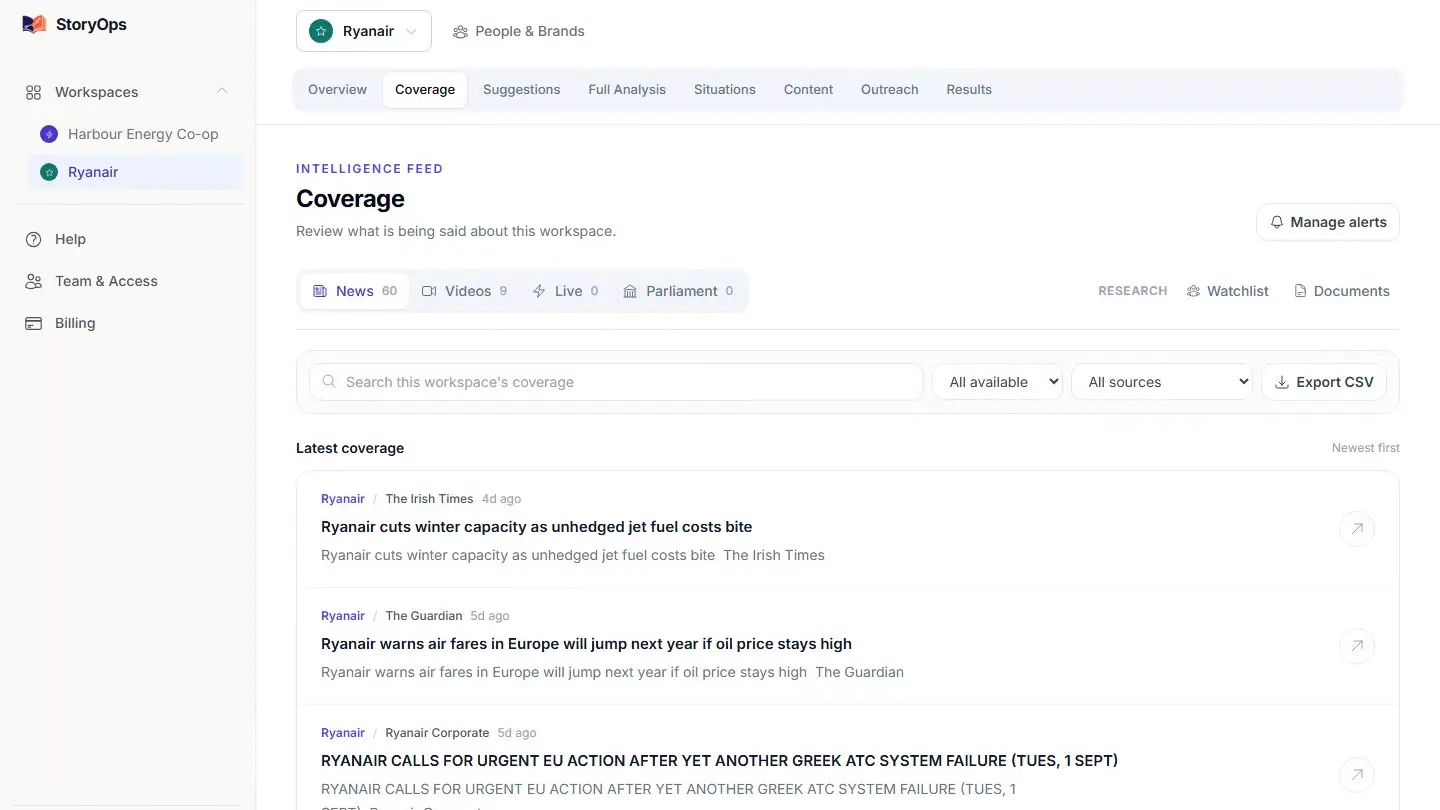Screen dimensions: 1440x810
Task: Open People & Brands
Action: coord(518,31)
